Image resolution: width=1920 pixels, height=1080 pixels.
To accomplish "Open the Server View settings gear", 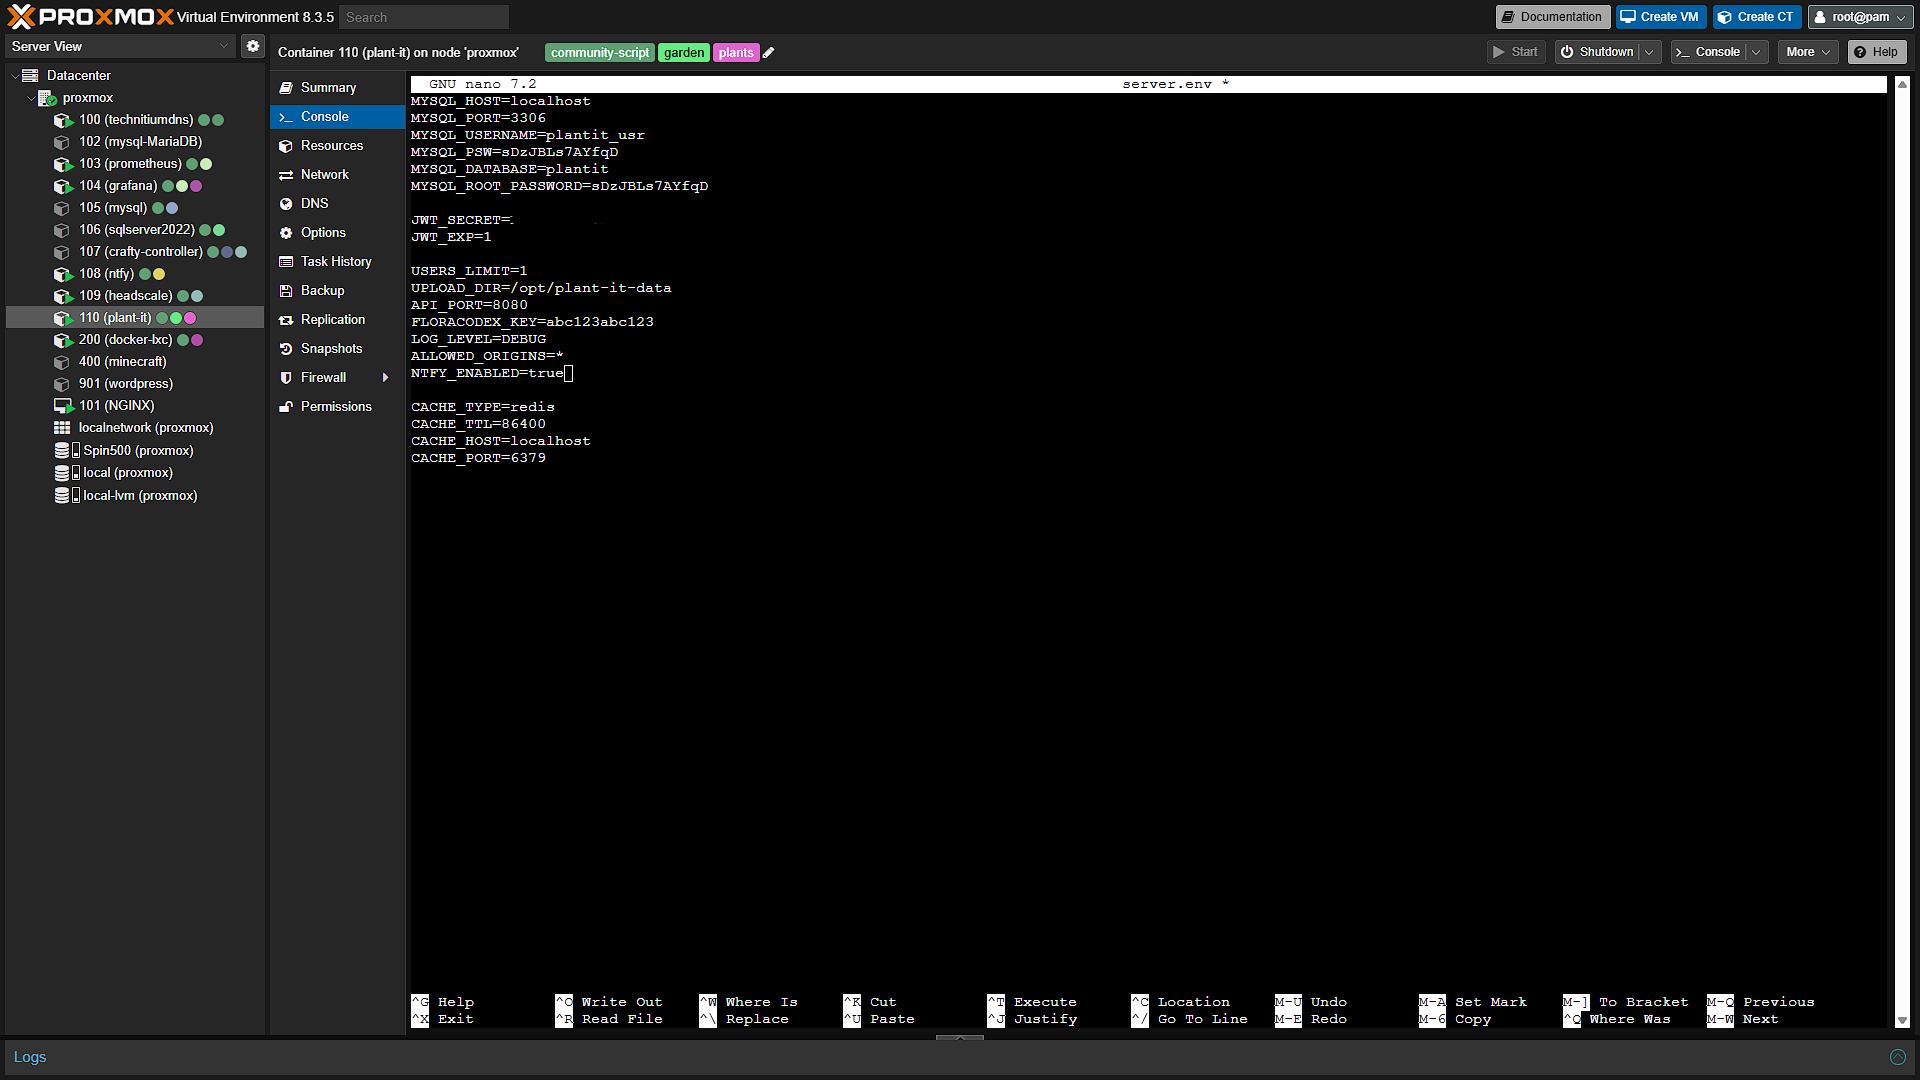I will (x=253, y=46).
